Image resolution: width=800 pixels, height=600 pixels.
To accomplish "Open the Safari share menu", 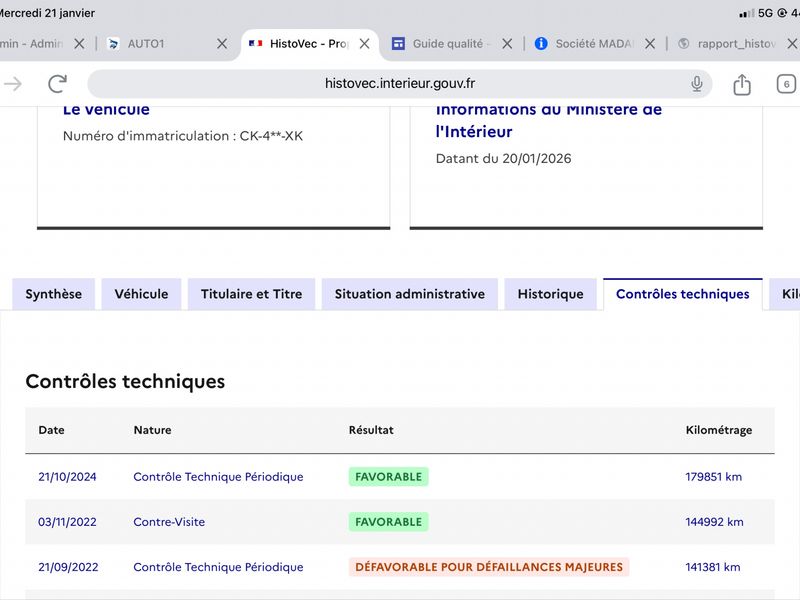I will point(742,85).
